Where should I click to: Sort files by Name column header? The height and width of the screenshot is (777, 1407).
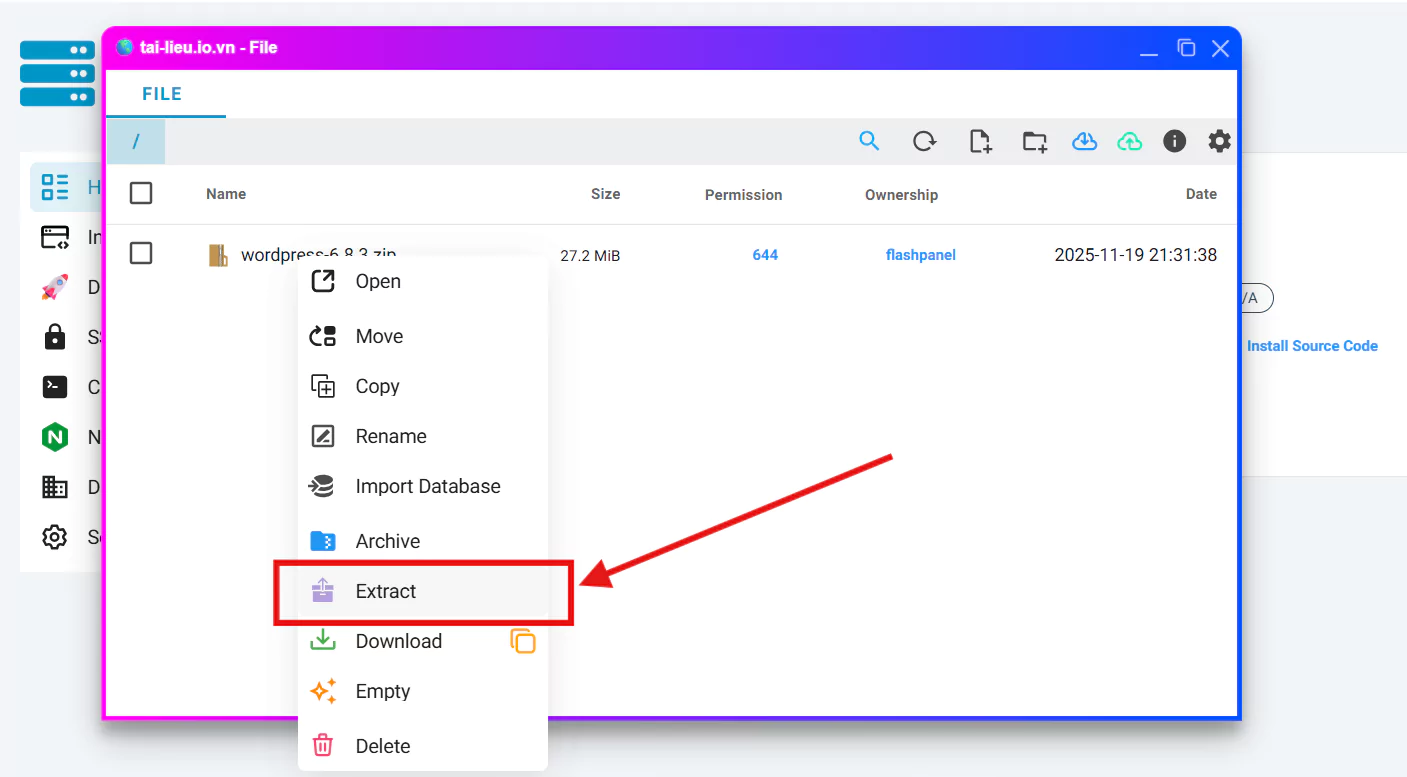pos(226,194)
